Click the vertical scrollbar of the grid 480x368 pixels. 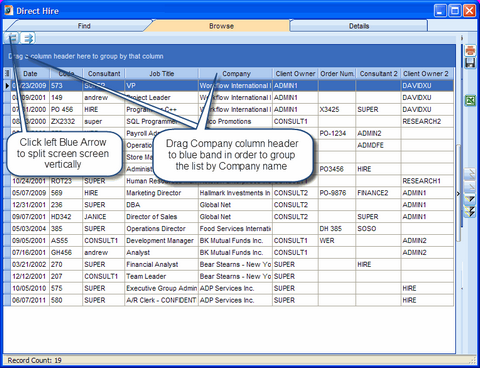coord(459,192)
